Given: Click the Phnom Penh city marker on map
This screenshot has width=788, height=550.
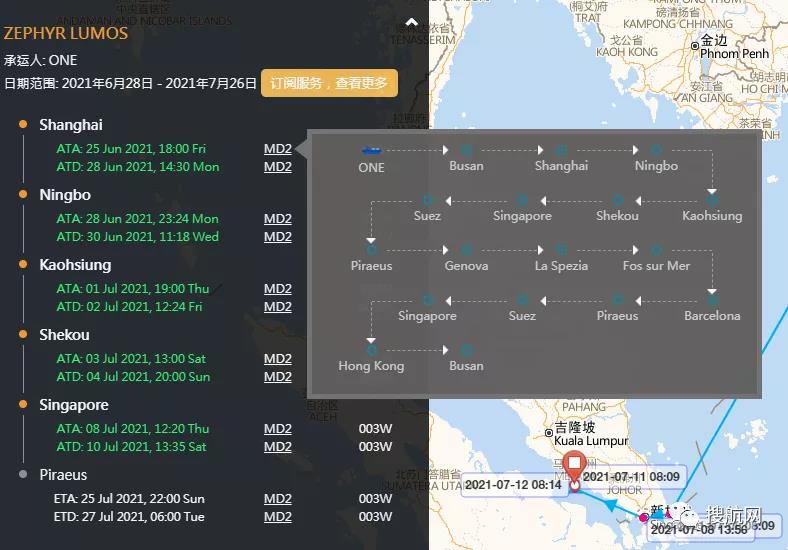Looking at the screenshot, I should (x=695, y=46).
